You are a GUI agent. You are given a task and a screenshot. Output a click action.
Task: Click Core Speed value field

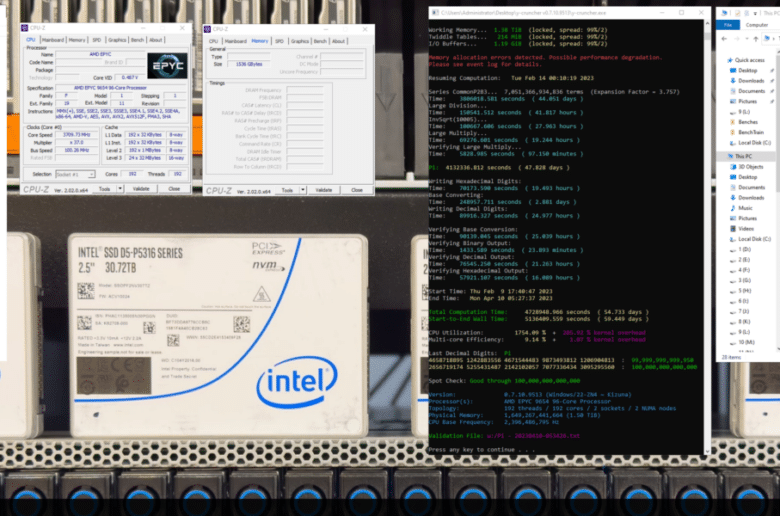tap(77, 135)
